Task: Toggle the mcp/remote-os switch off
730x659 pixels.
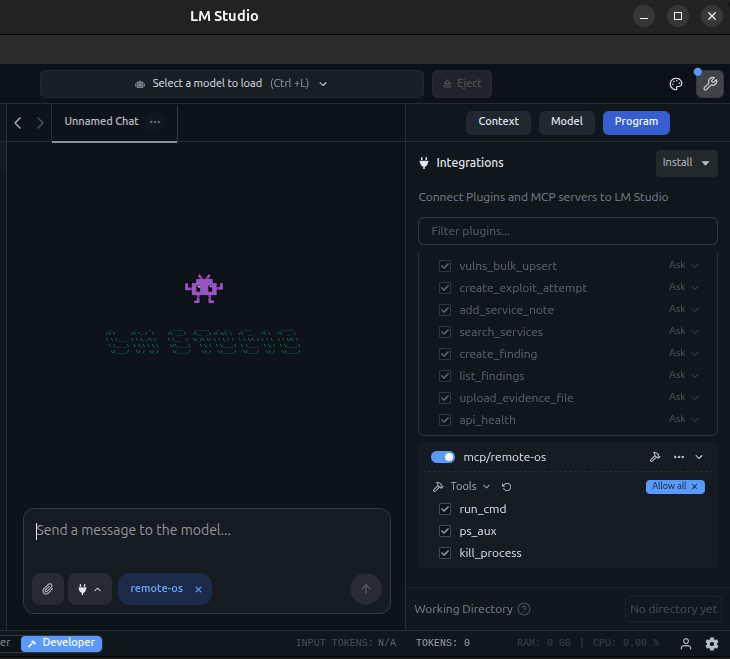Action: (x=443, y=457)
